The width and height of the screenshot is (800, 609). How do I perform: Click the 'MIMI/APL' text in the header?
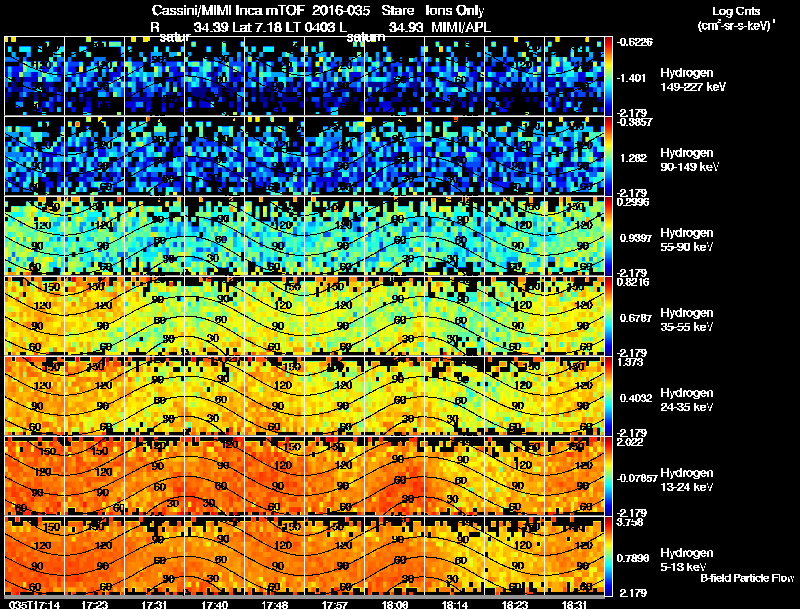[x=461, y=27]
